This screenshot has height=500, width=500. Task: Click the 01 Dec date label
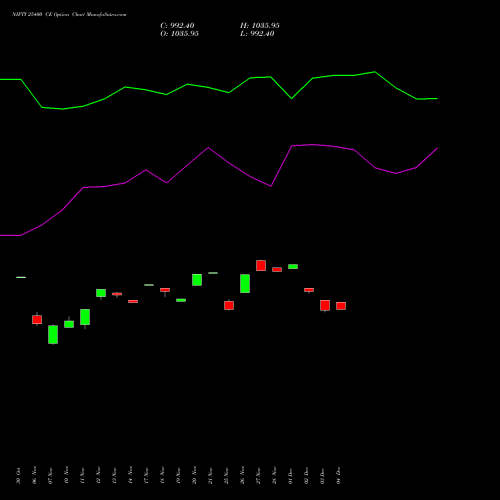(290, 476)
